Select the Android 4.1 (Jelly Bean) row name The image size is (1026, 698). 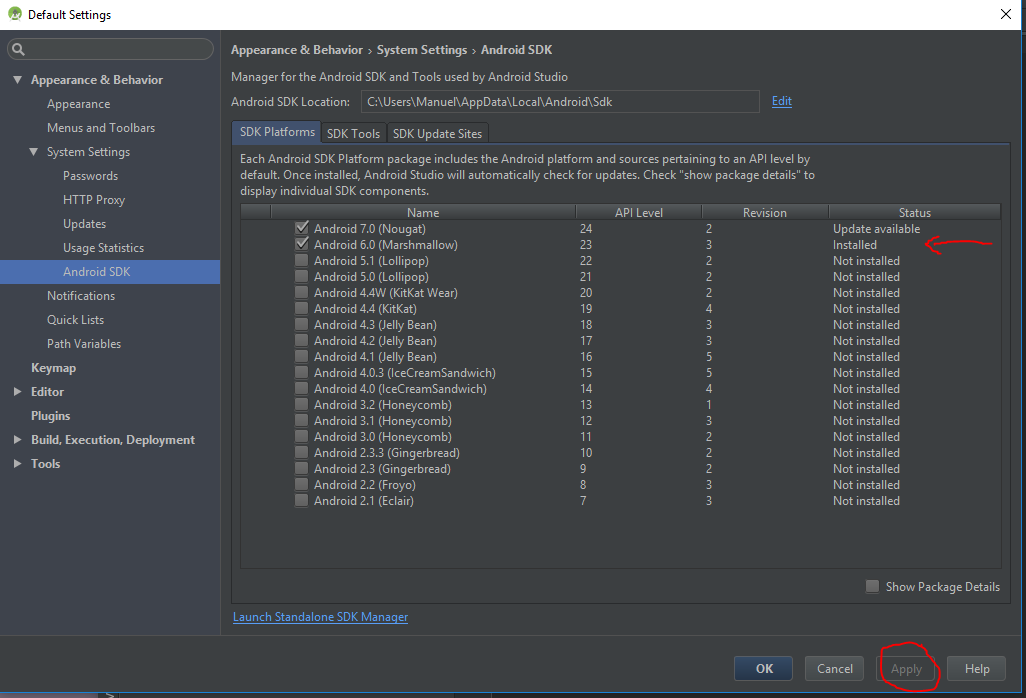(x=375, y=357)
